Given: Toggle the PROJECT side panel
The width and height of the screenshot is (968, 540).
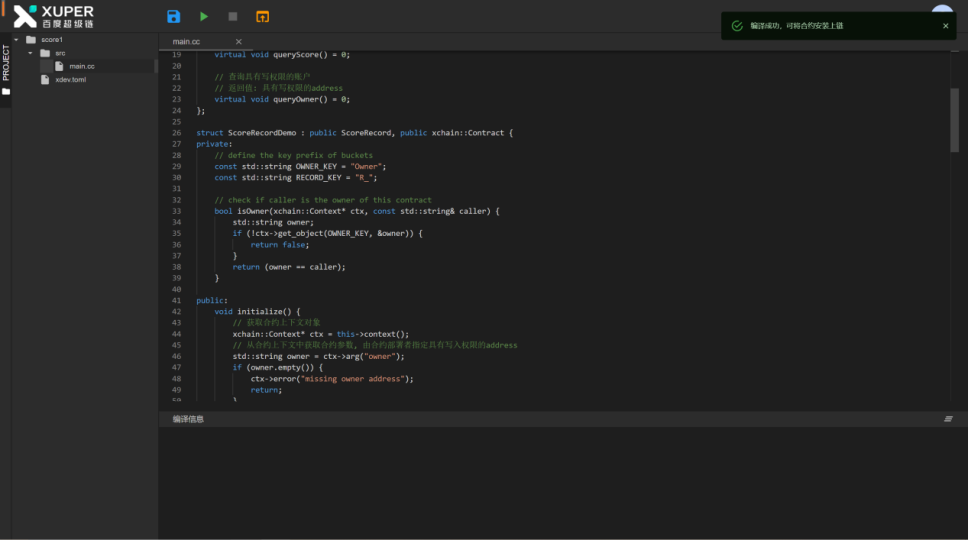Looking at the screenshot, I should pos(6,62).
